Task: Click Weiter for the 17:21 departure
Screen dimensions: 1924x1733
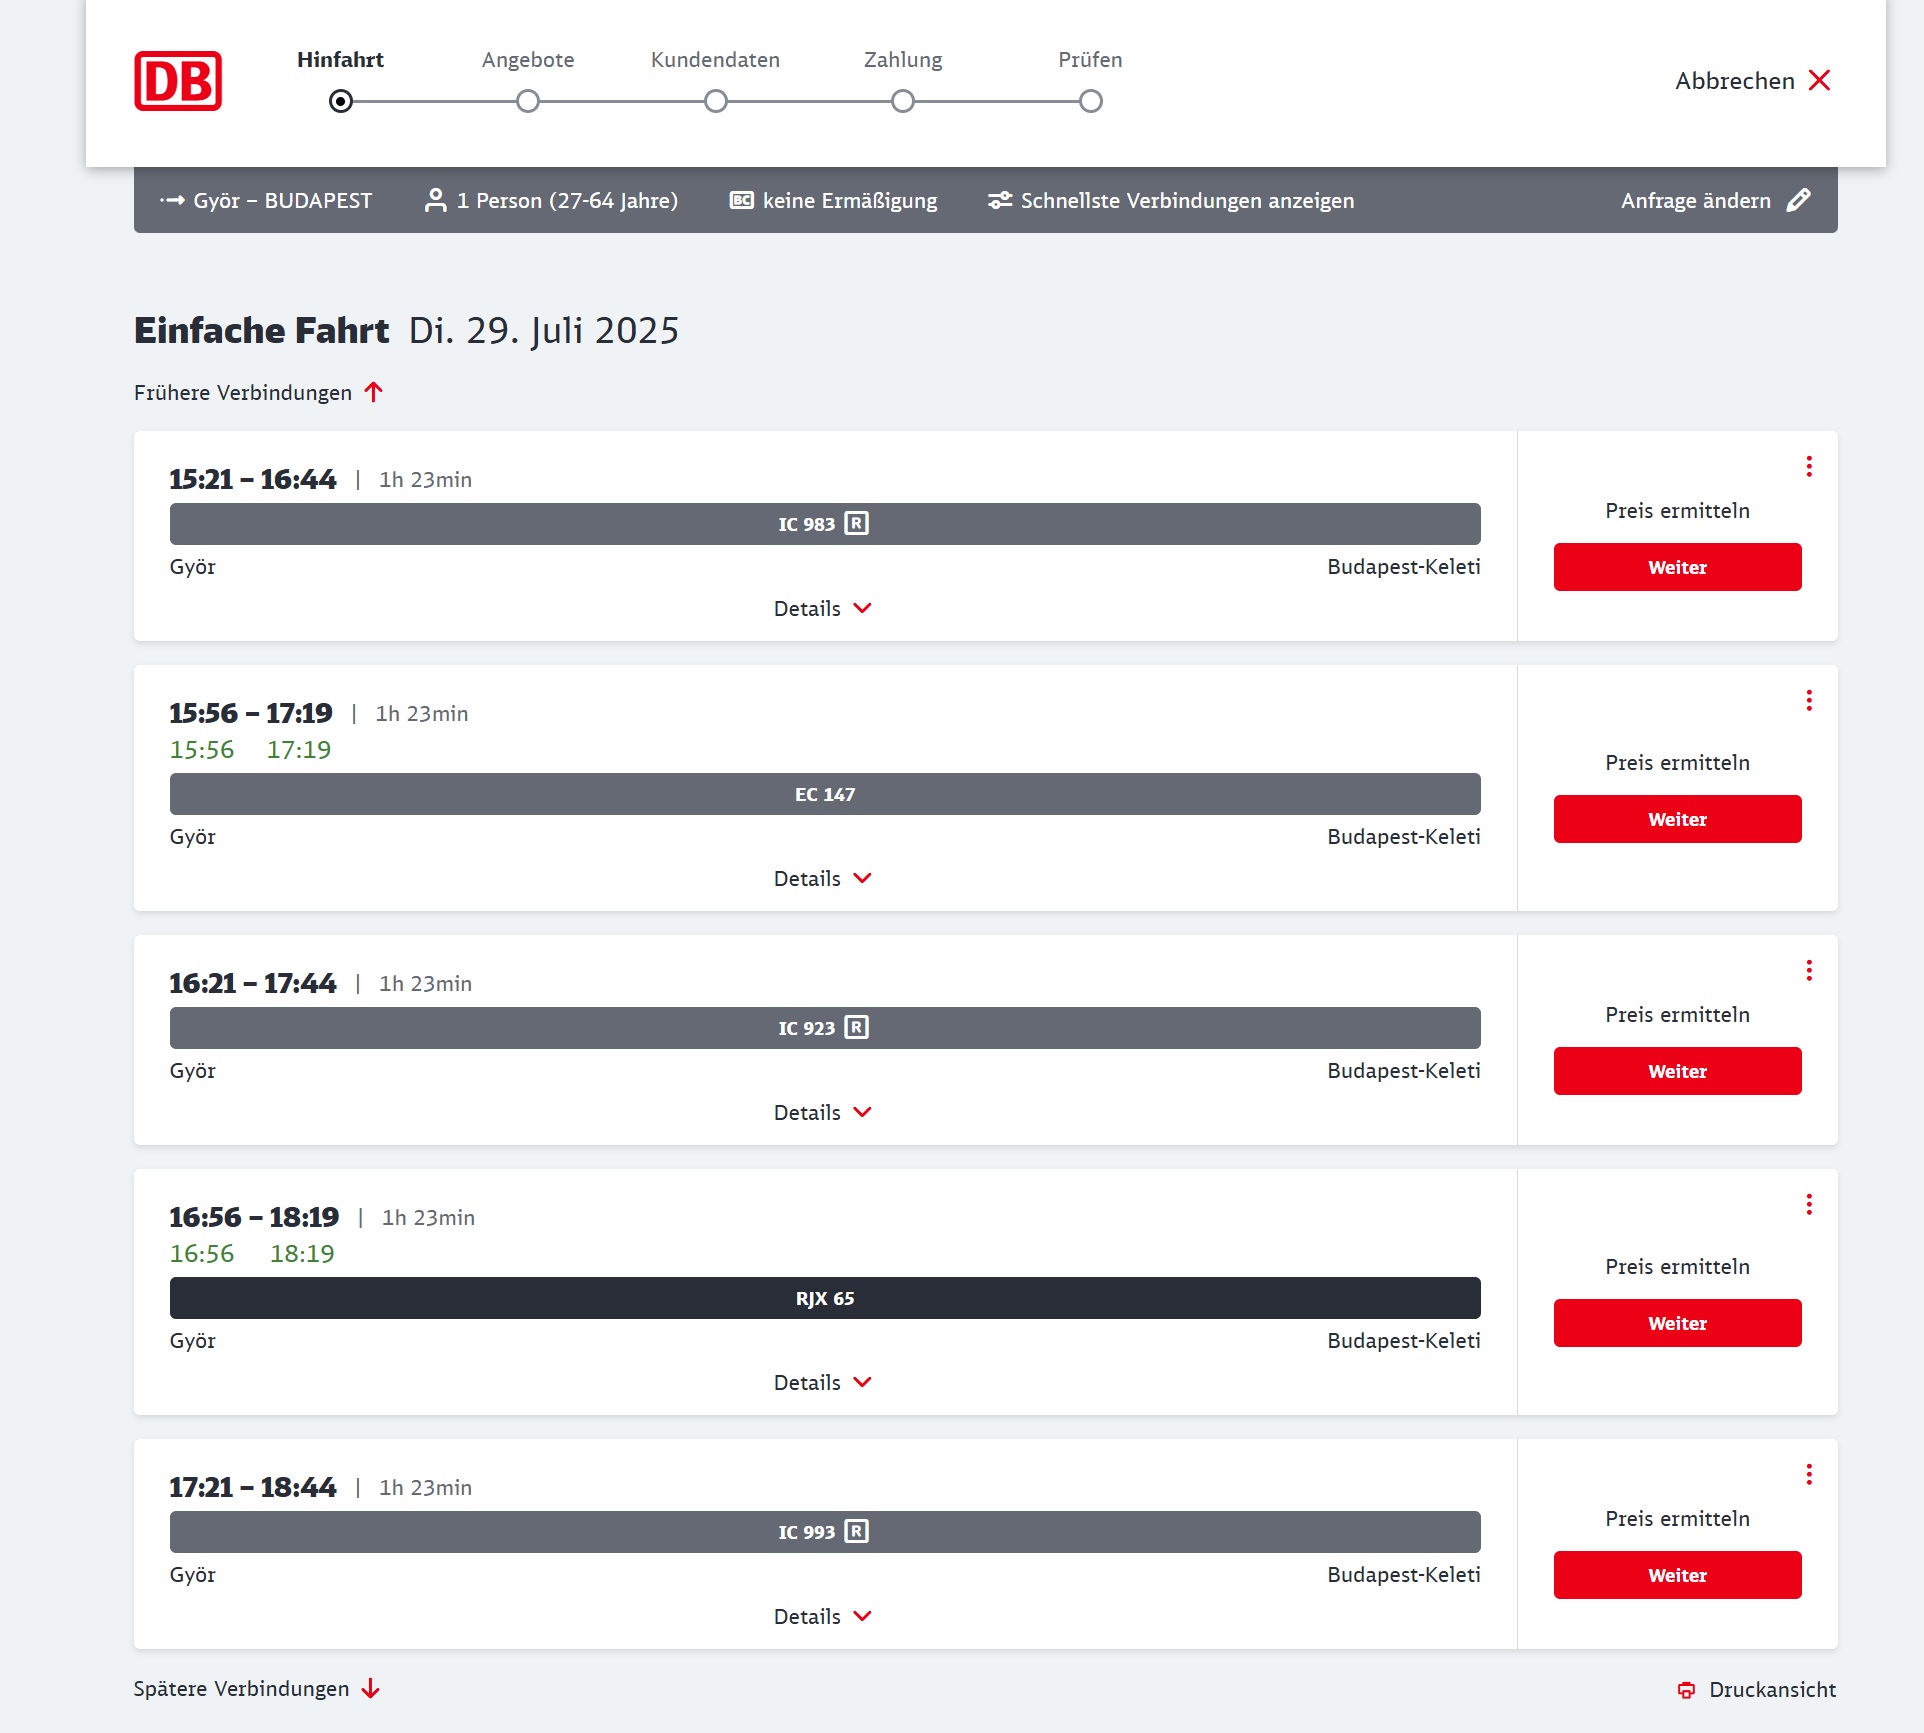Action: tap(1677, 1575)
